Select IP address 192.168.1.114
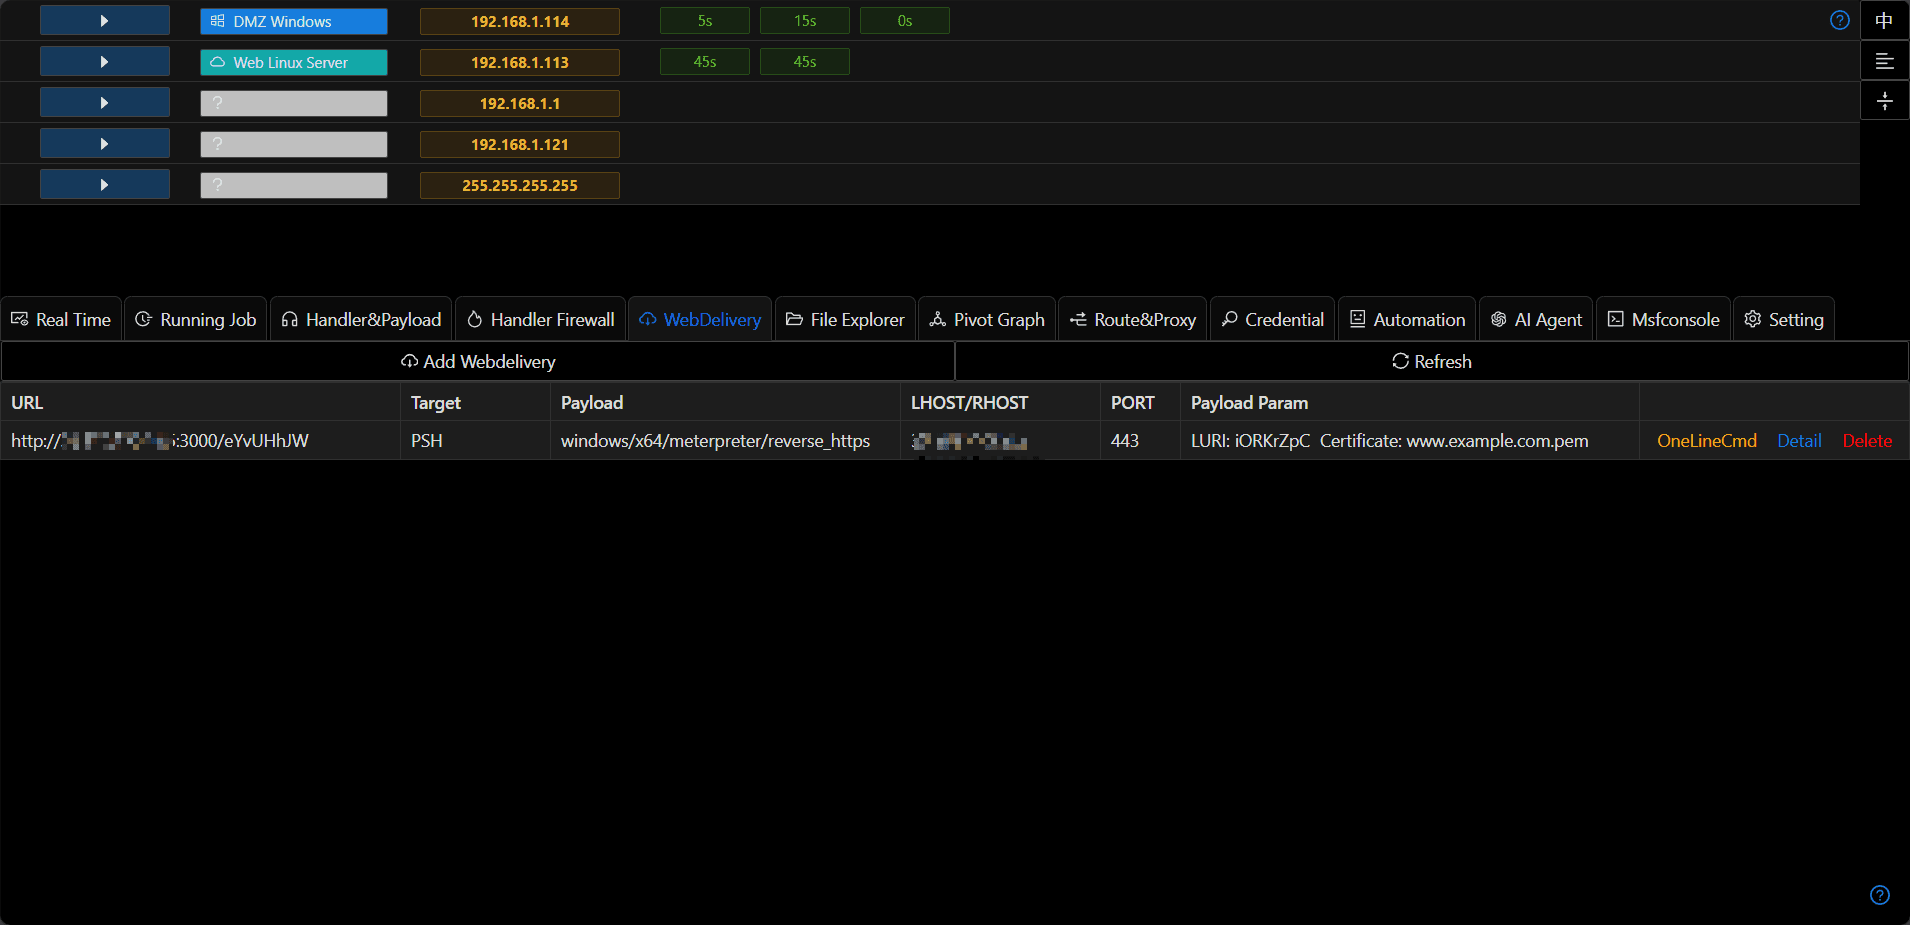The image size is (1910, 925). point(519,21)
